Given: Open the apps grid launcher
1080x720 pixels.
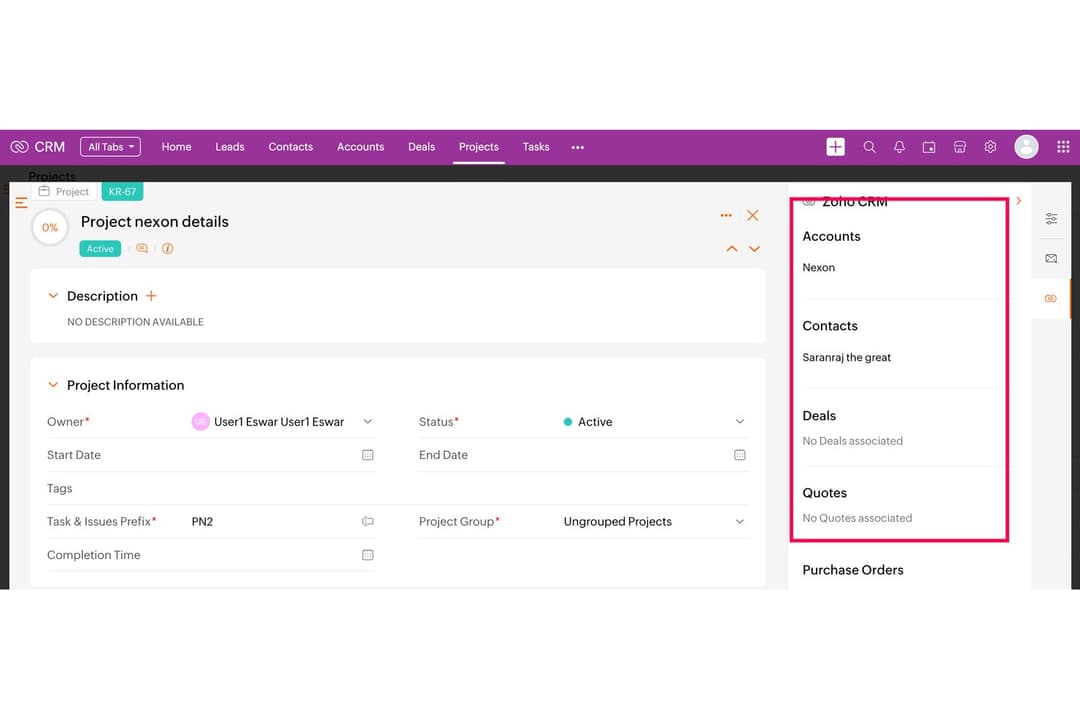Looking at the screenshot, I should pos(1063,147).
